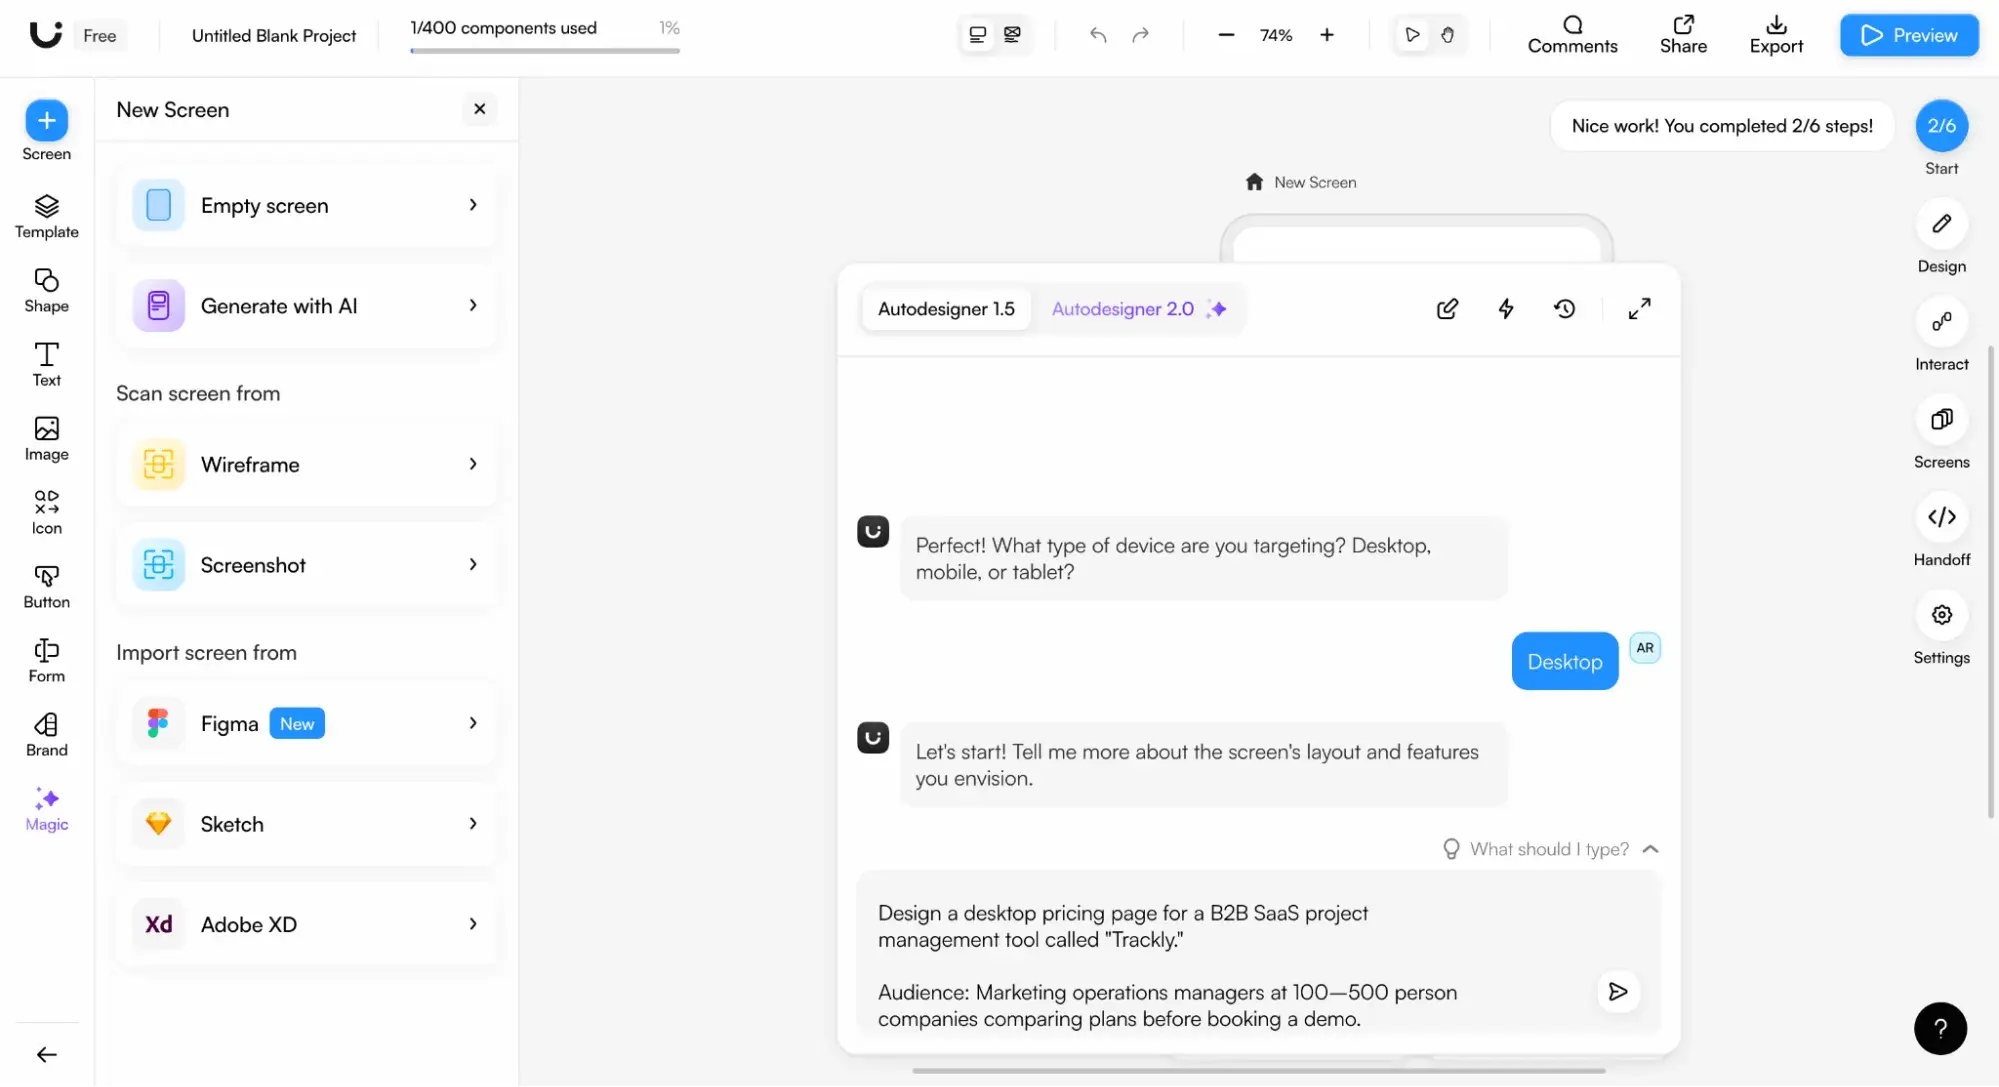The width and height of the screenshot is (1999, 1087).
Task: Click the New Screen home label
Action: point(1301,182)
